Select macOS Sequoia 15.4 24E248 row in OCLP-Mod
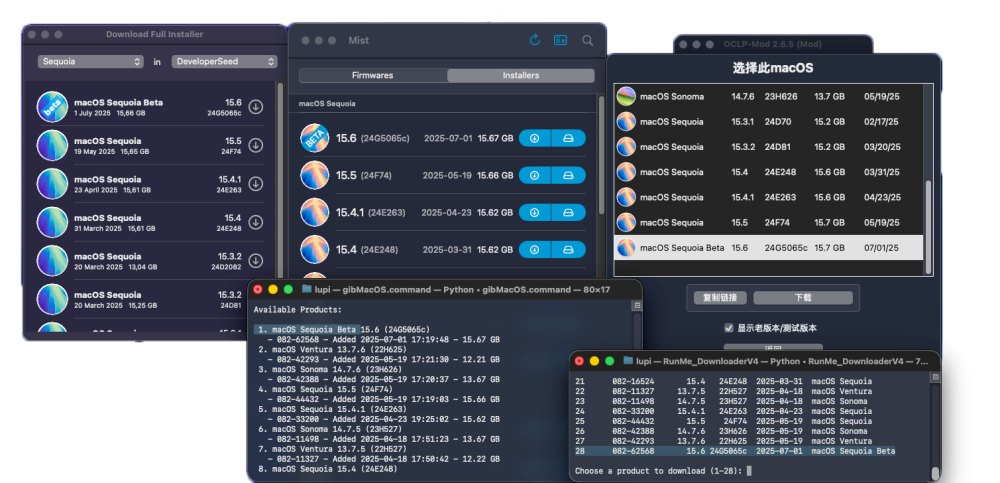The width and height of the screenshot is (1000, 483). coord(768,172)
